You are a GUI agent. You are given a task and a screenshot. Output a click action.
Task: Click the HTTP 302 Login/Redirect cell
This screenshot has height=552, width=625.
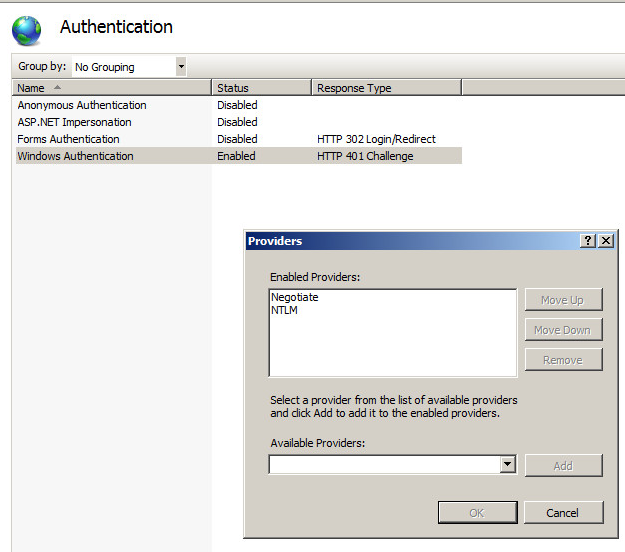(x=376, y=139)
